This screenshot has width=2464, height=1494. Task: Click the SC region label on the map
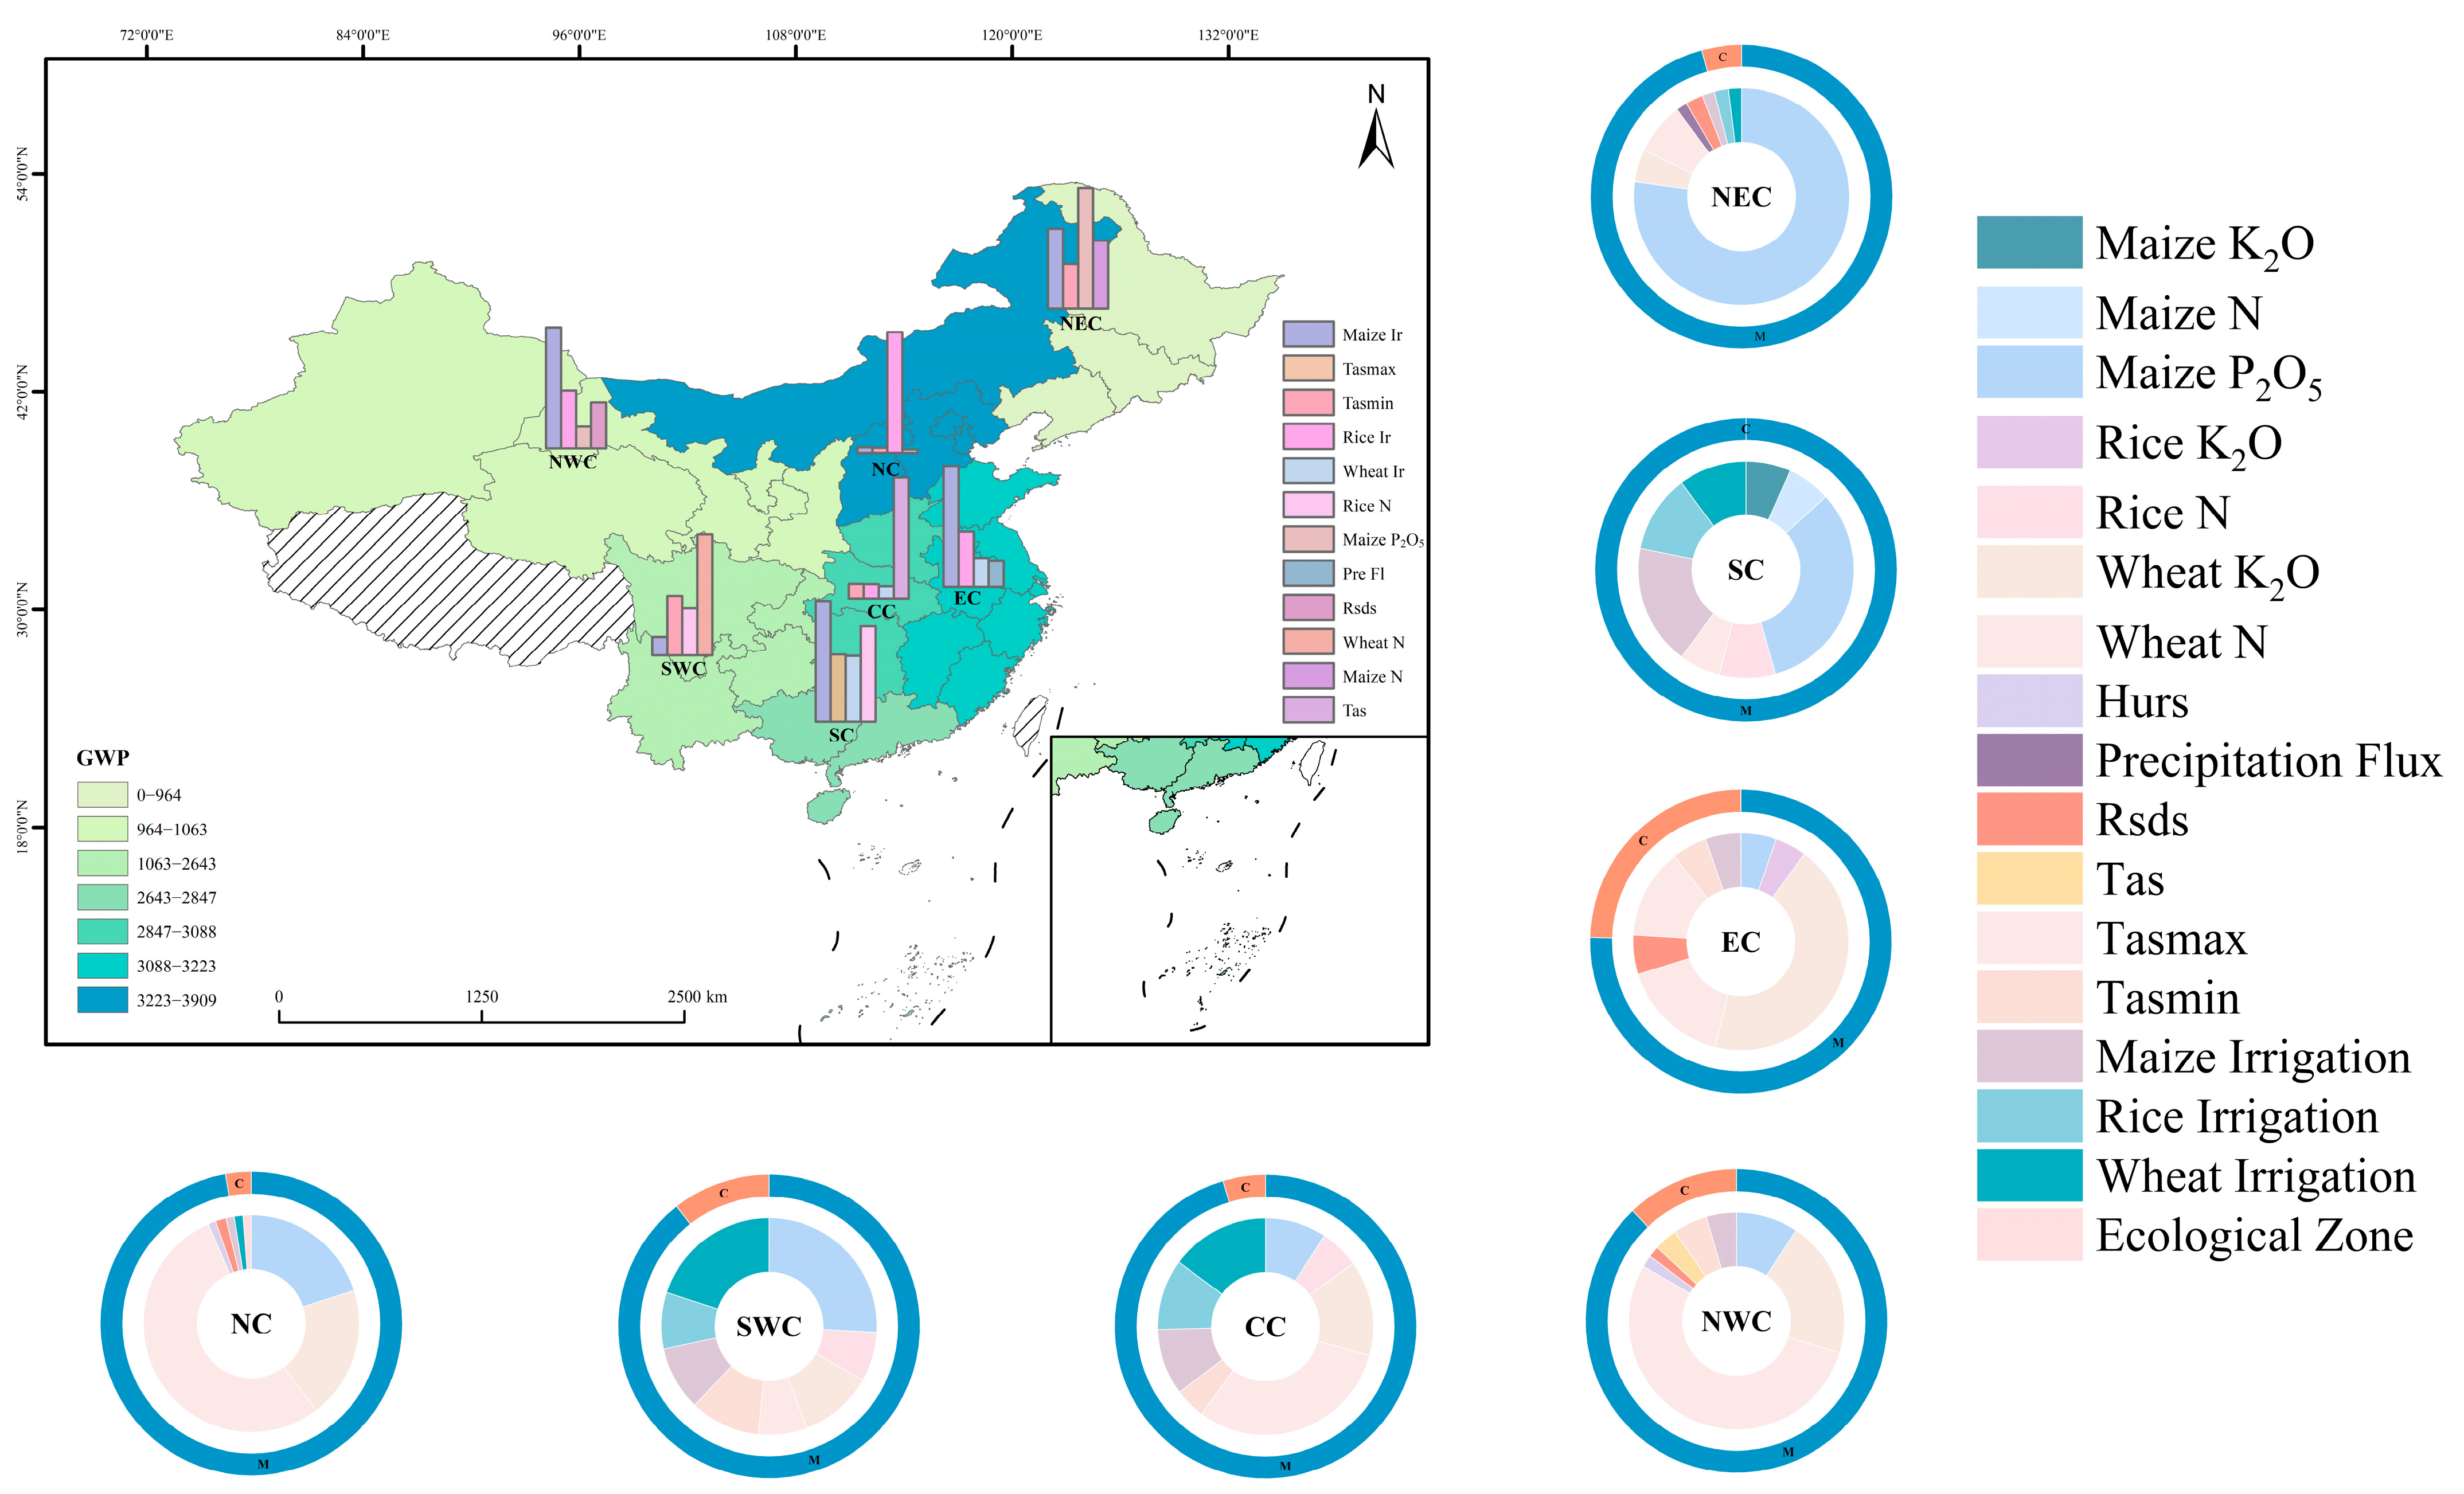coord(841,735)
